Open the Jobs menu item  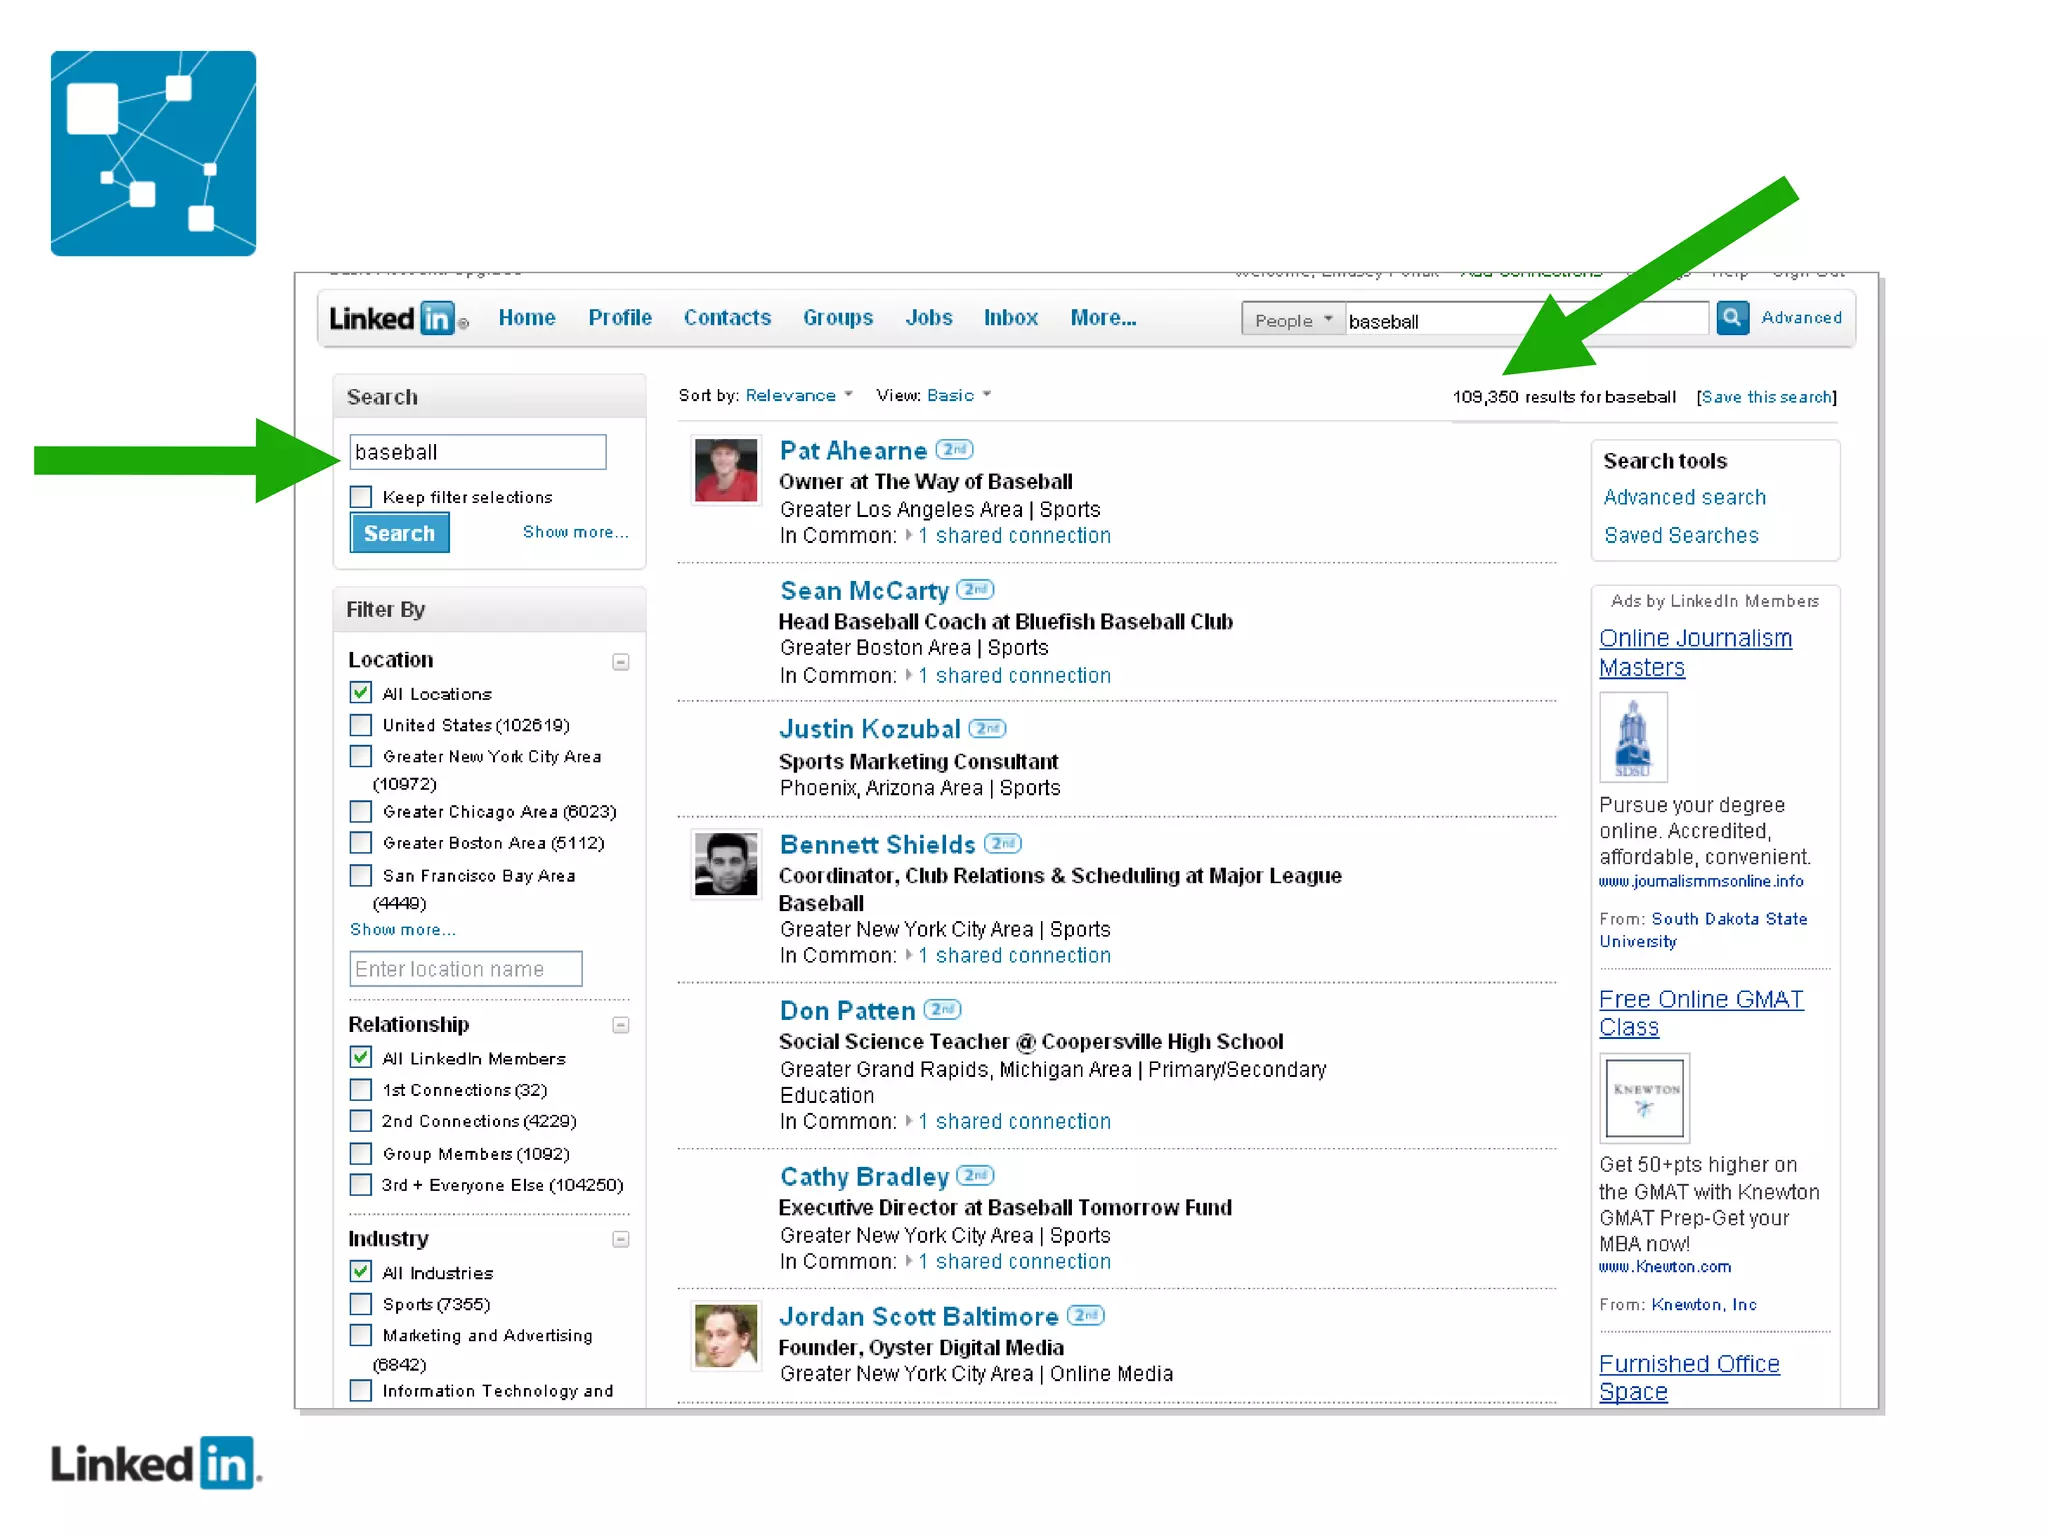[928, 318]
